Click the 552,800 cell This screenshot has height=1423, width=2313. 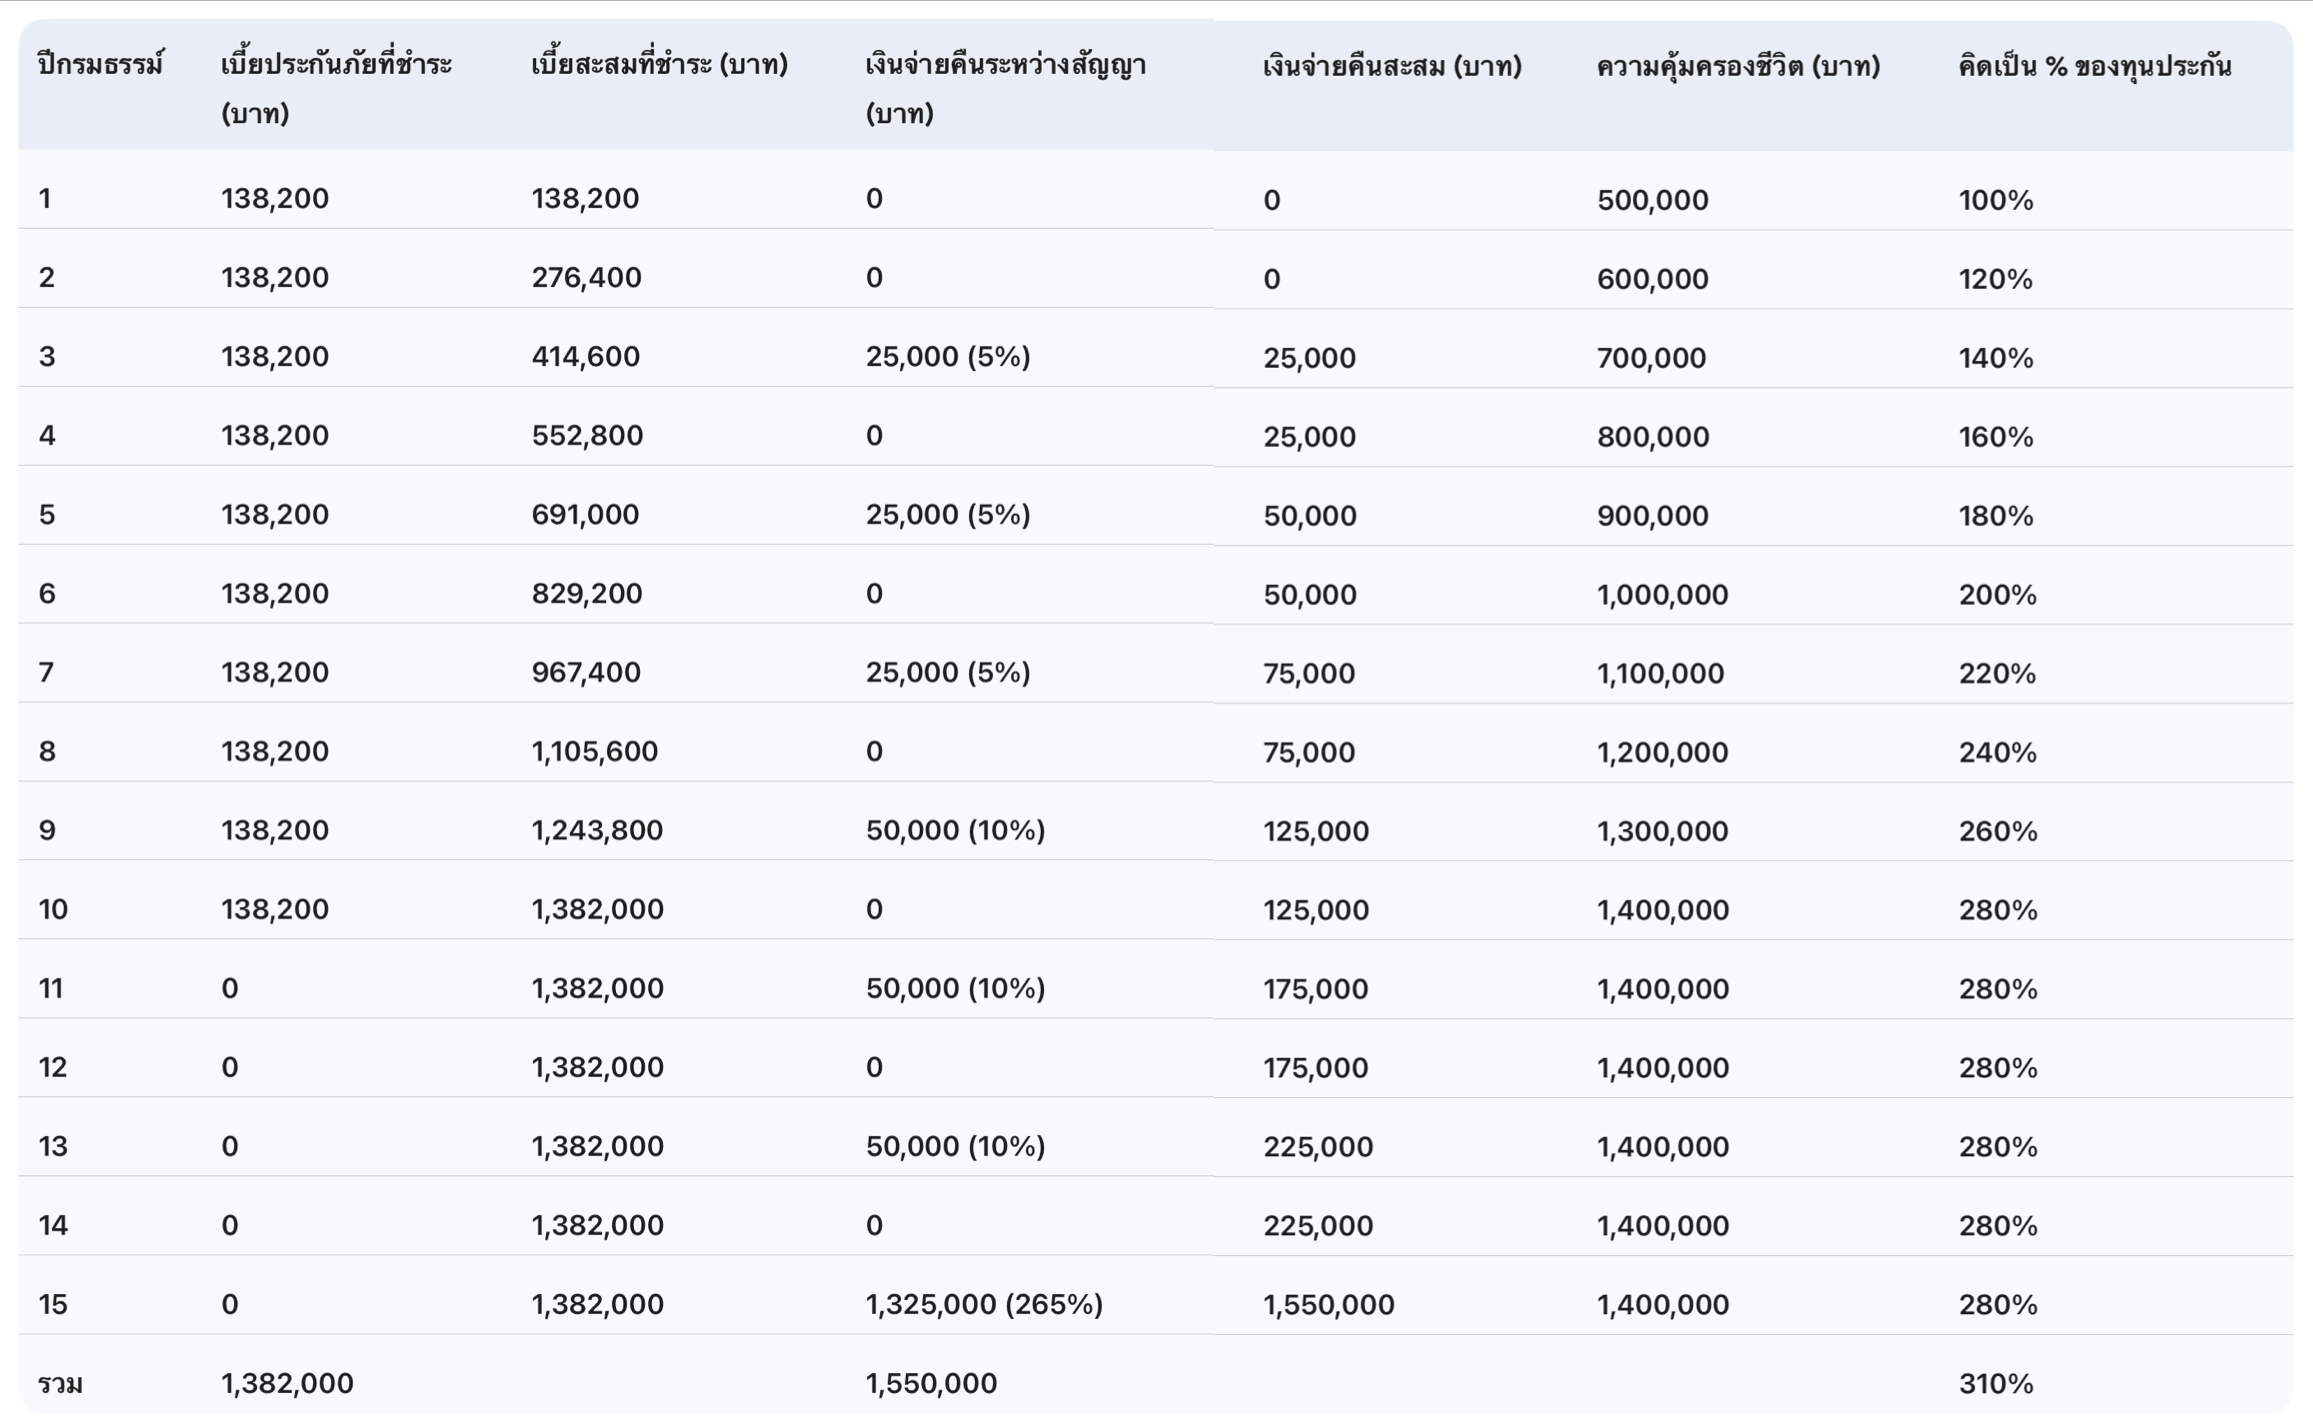pos(587,436)
